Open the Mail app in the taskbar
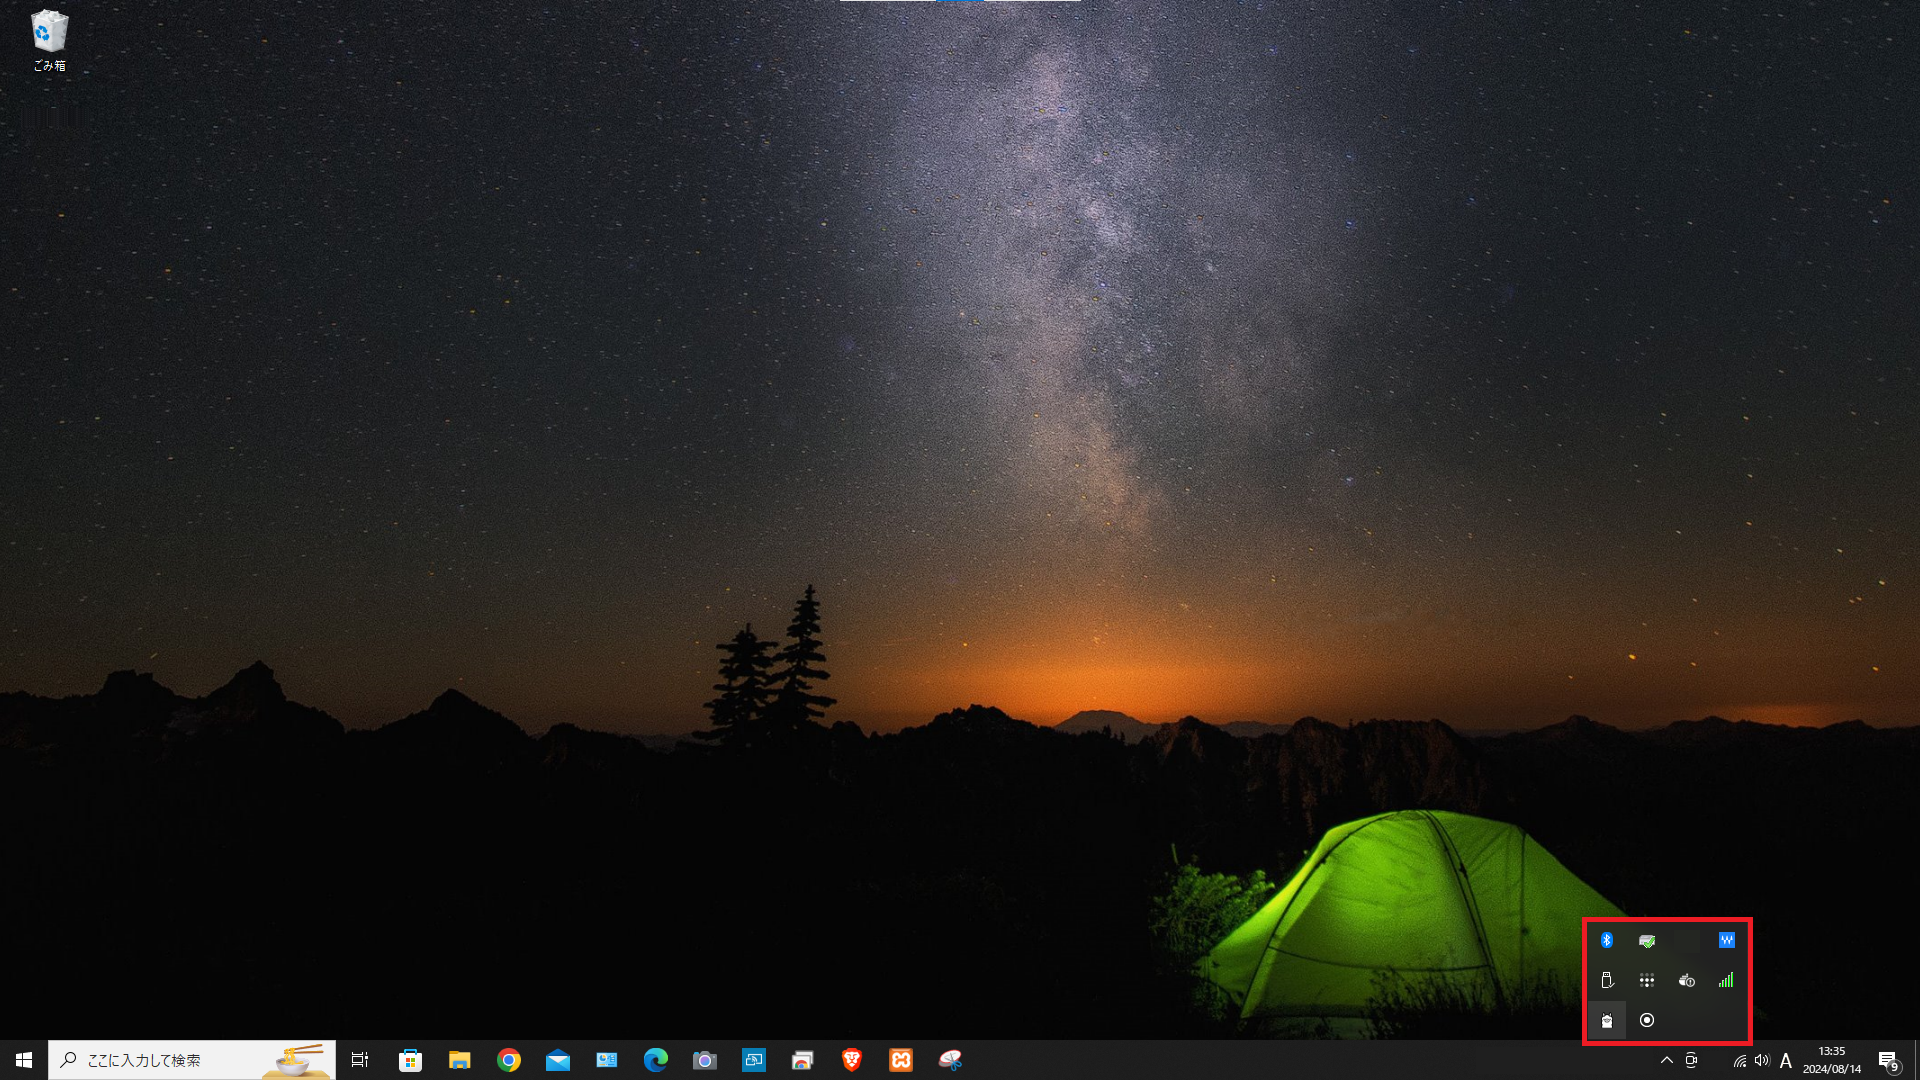This screenshot has width=1920, height=1080. point(558,1060)
